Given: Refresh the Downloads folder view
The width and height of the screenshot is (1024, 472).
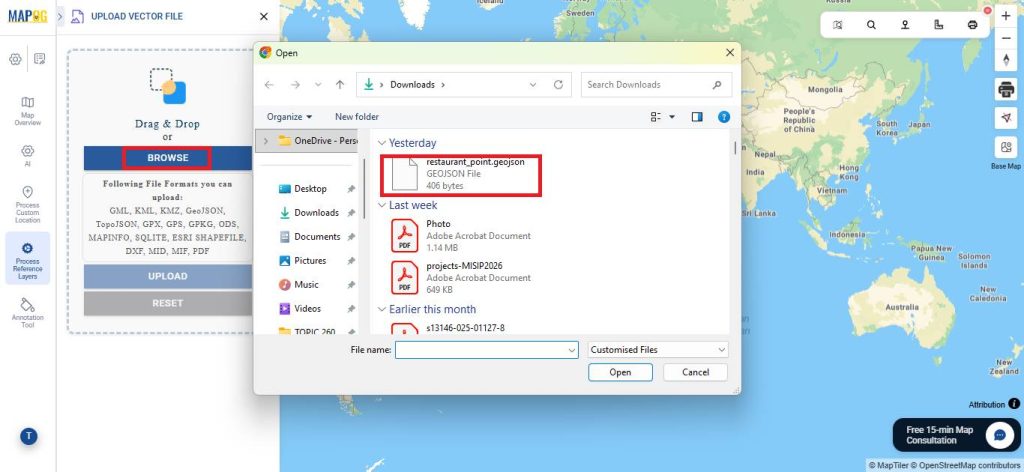Looking at the screenshot, I should (558, 85).
